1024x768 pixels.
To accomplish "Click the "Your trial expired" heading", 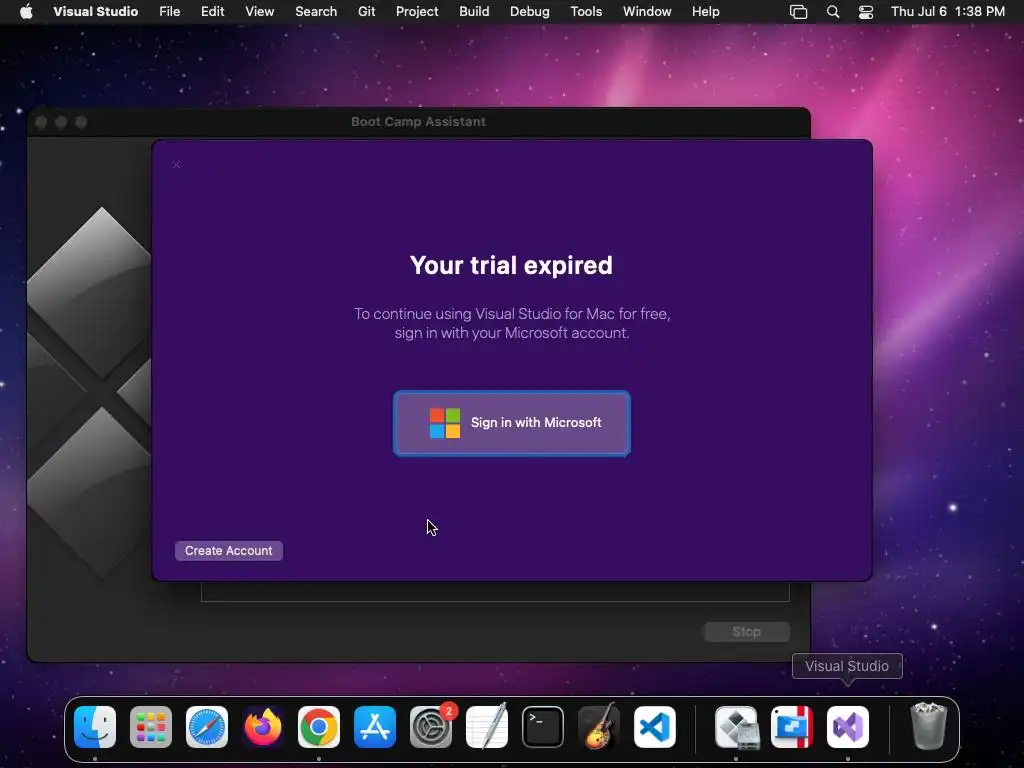I will click(x=511, y=265).
